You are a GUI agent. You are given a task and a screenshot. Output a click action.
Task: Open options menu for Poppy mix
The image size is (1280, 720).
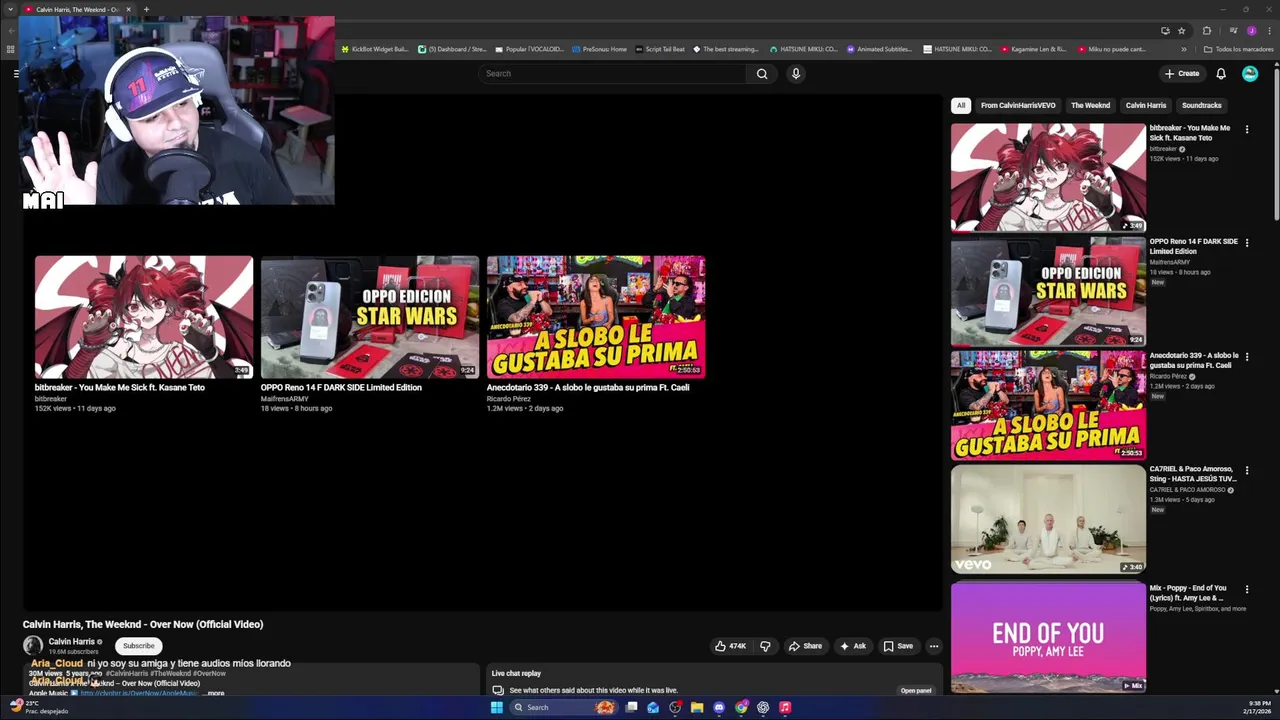1246,589
